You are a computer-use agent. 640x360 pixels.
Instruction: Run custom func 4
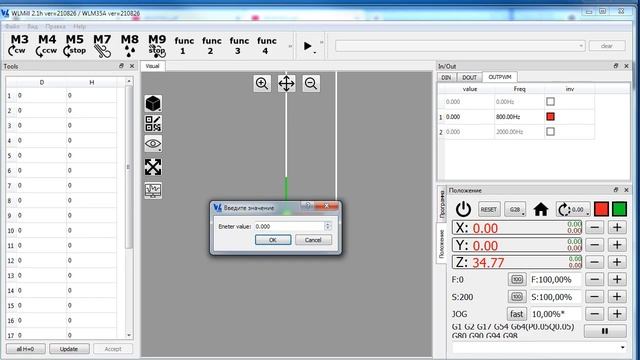click(x=267, y=45)
